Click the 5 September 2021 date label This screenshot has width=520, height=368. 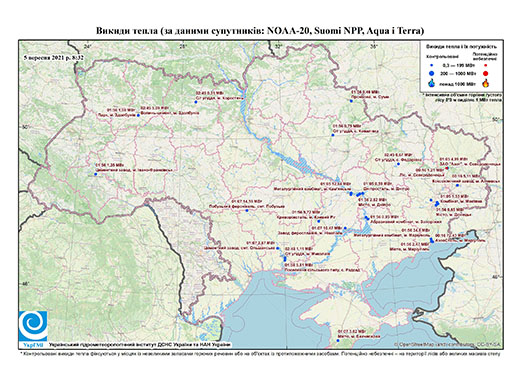[54, 58]
